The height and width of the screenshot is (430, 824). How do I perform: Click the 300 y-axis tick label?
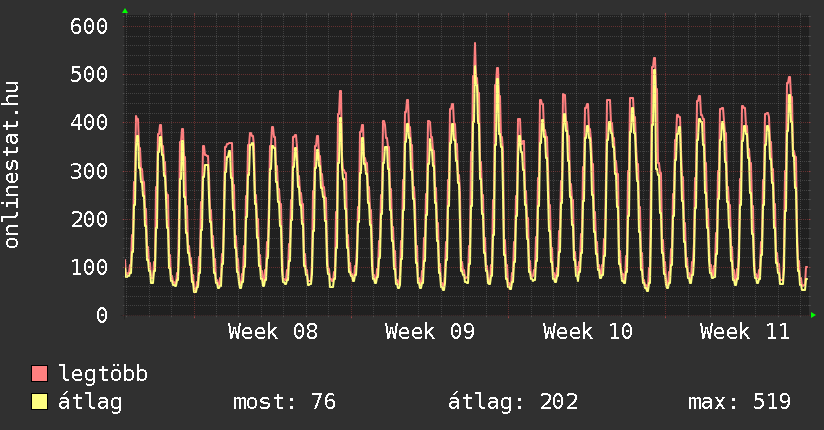[88, 171]
